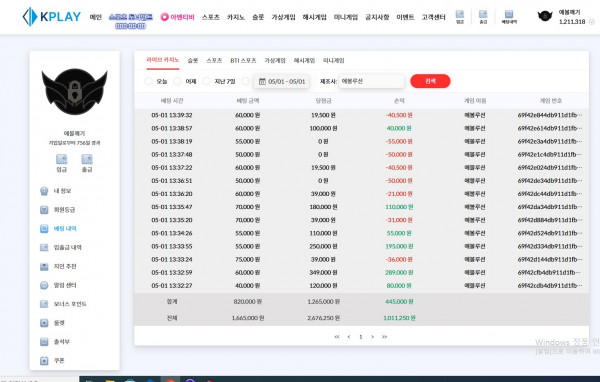Click 05-01 13:32:27 bet row time
The height and width of the screenshot is (382, 600).
(172, 286)
